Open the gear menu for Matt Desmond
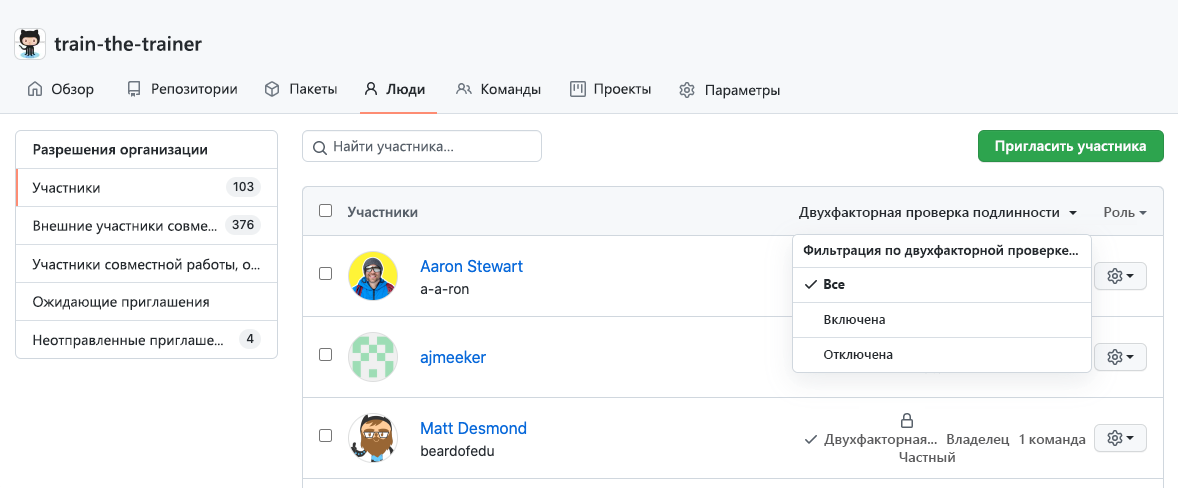The height and width of the screenshot is (488, 1178). click(x=1120, y=438)
